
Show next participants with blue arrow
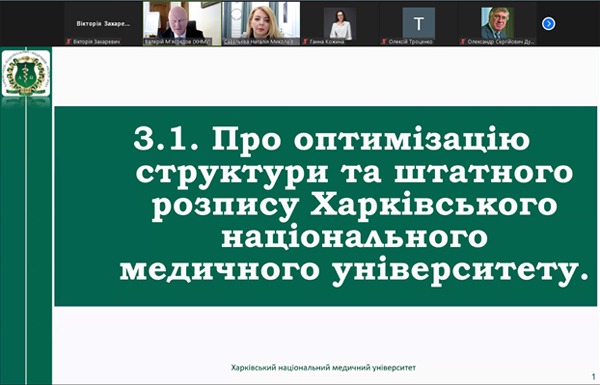tap(548, 24)
